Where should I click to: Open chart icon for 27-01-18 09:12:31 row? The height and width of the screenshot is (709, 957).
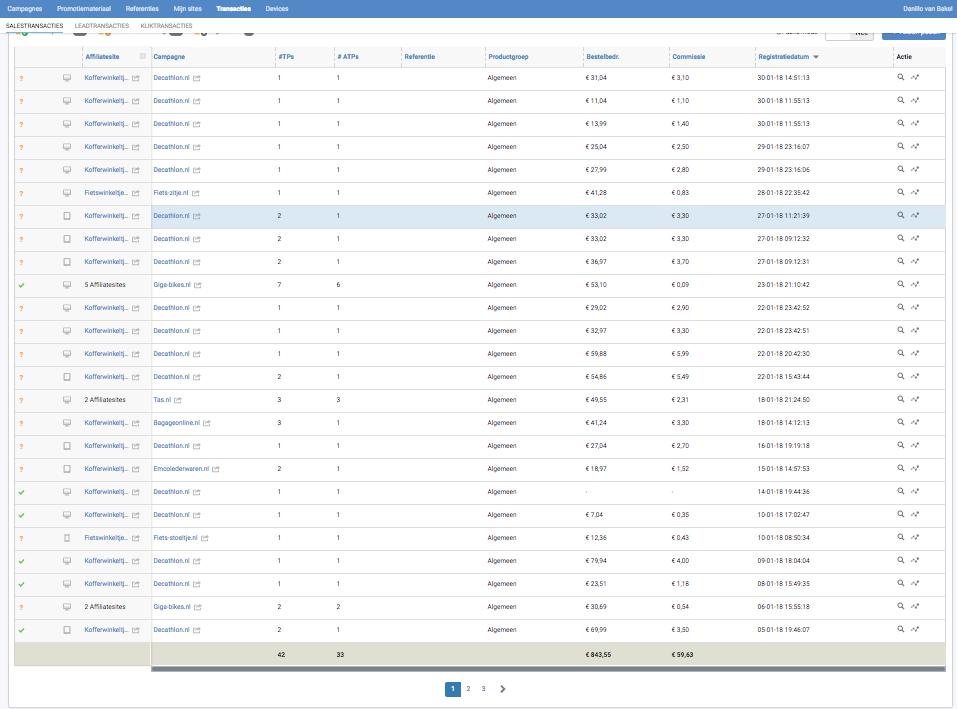[915, 261]
